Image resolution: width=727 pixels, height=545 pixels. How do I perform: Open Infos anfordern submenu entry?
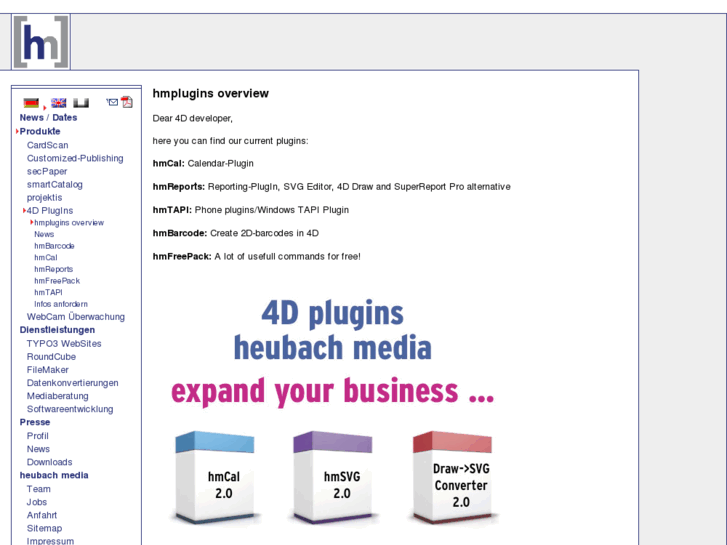[x=61, y=304]
